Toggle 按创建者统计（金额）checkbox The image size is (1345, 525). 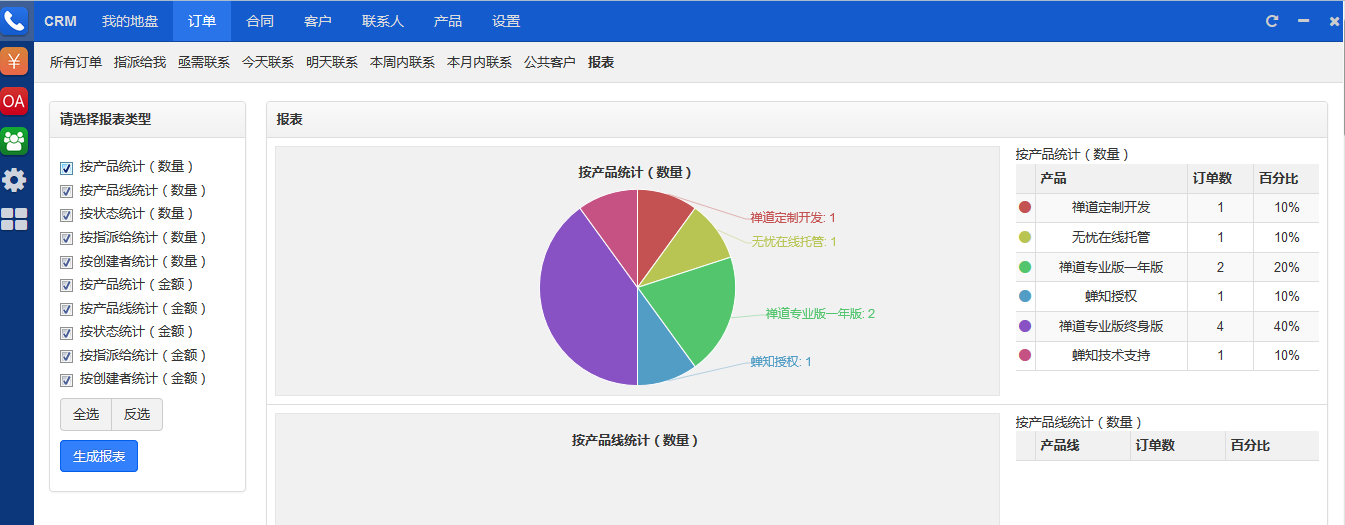point(67,380)
